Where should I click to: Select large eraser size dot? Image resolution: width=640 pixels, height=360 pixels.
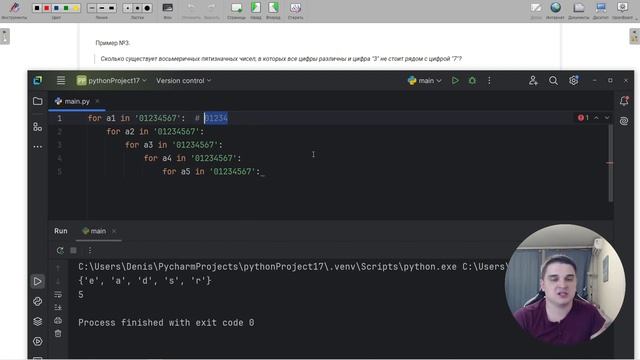[147, 8]
